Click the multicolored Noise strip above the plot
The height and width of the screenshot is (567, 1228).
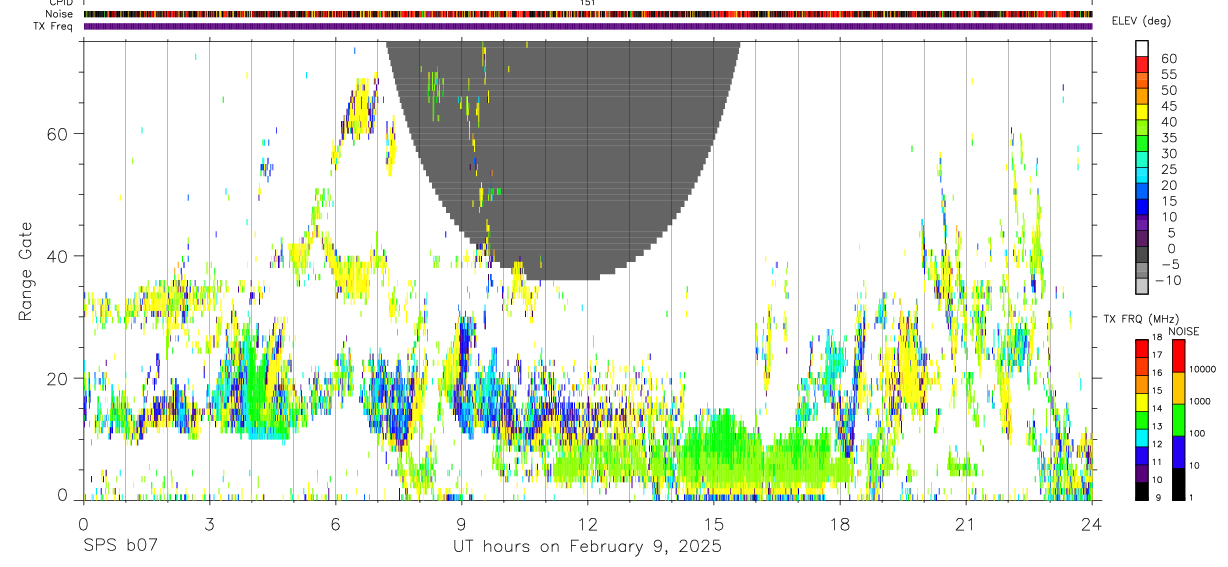(x=588, y=14)
